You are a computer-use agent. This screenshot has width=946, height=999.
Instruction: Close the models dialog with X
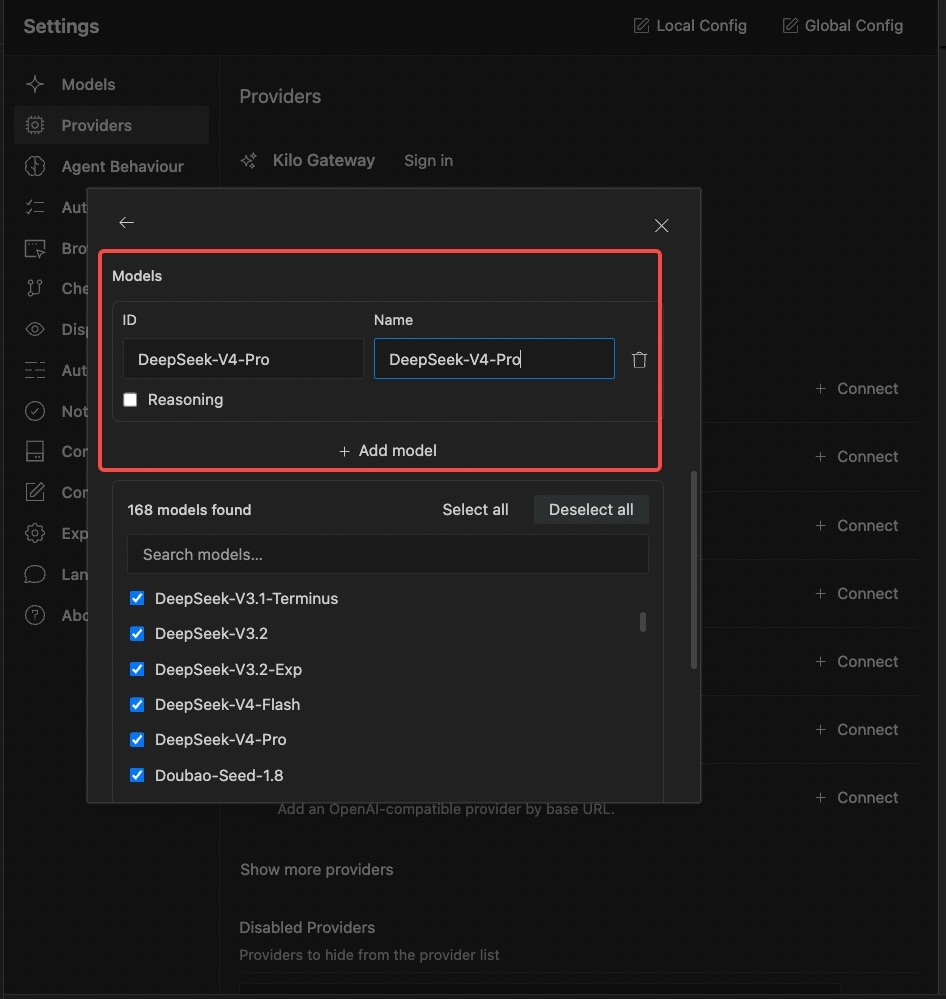661,226
